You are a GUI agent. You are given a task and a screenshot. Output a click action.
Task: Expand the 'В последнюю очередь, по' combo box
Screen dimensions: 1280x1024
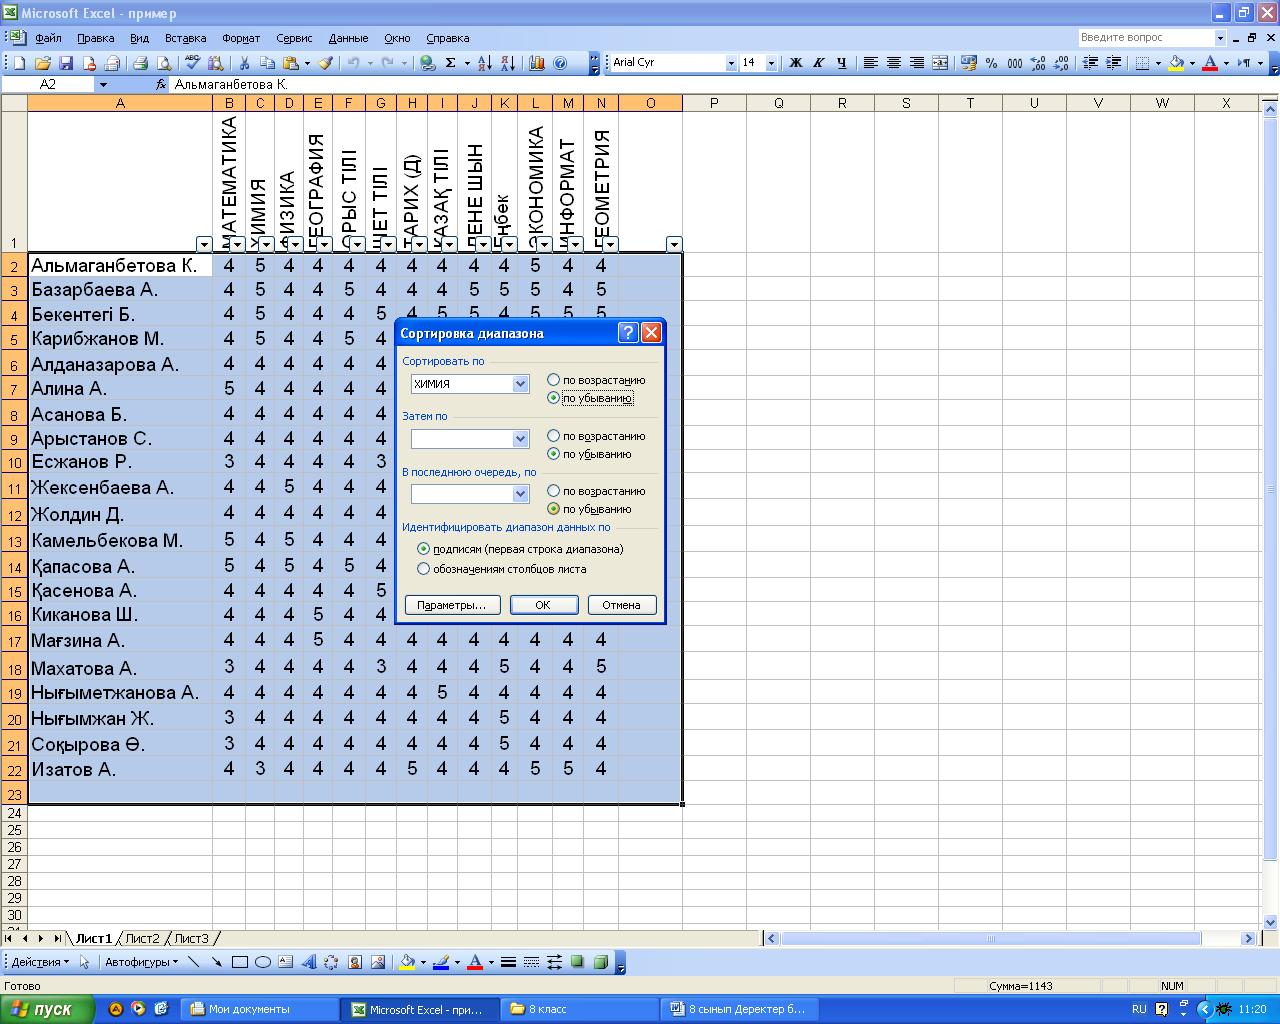[520, 494]
